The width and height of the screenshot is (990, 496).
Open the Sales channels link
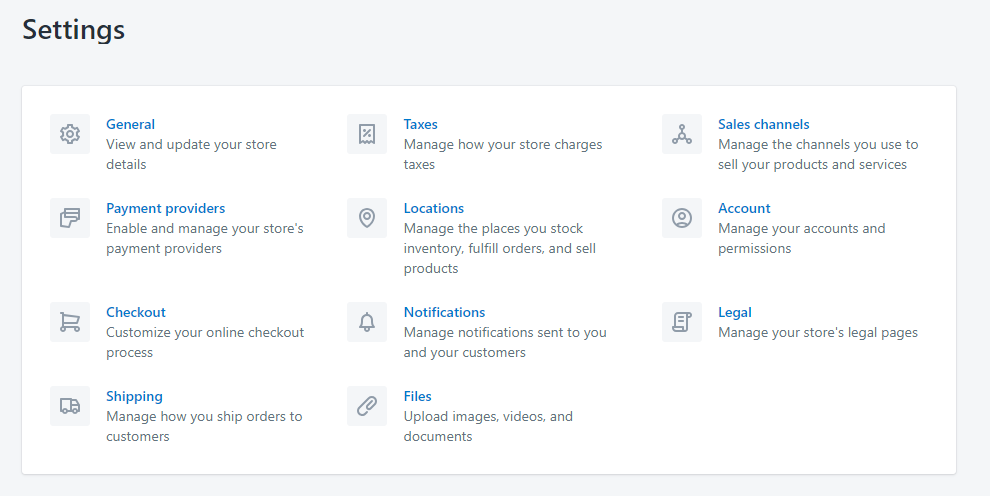coord(763,125)
